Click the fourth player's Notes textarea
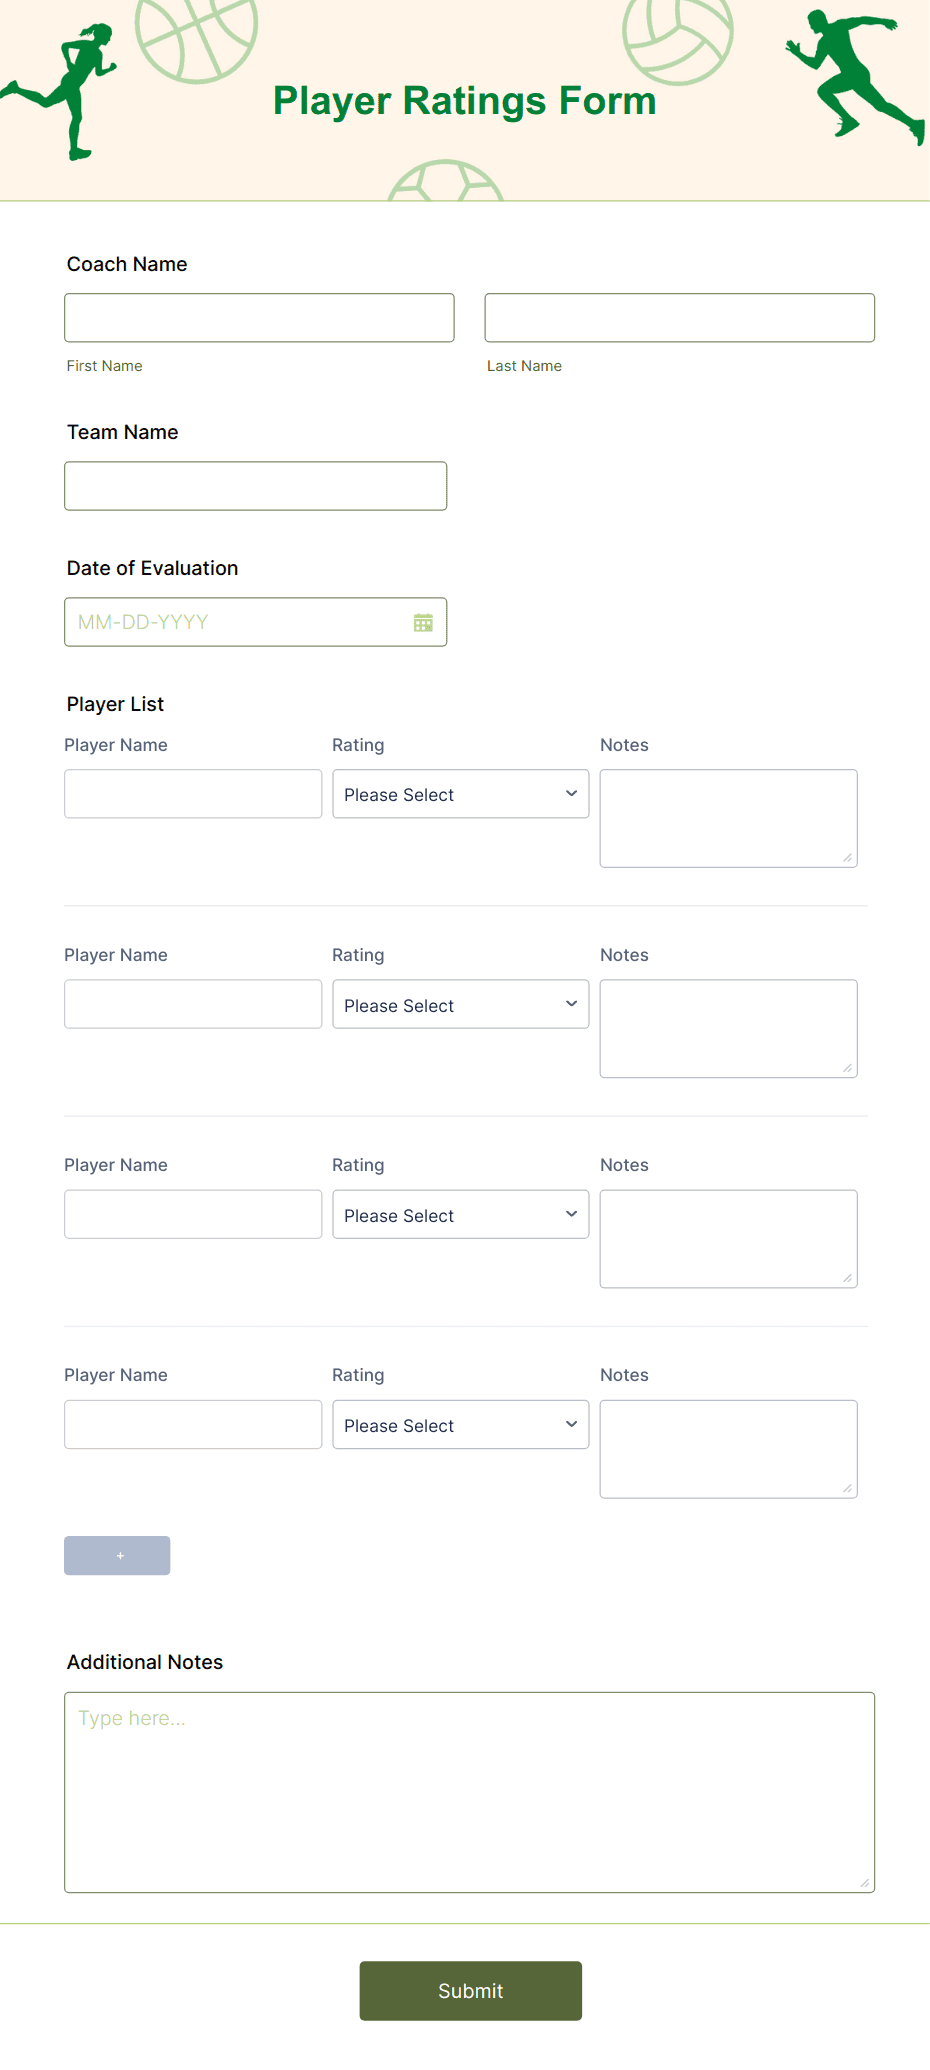 click(728, 1448)
